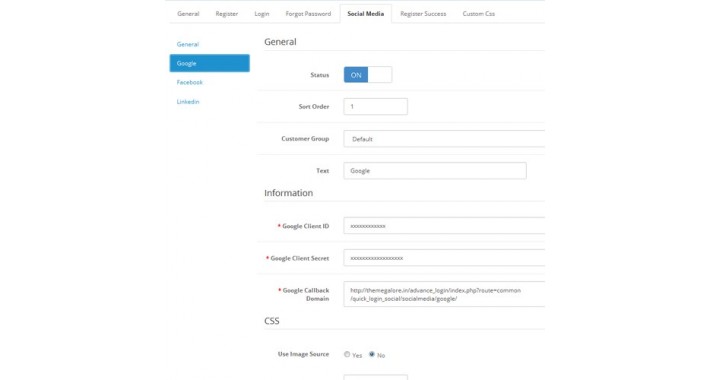Open the Login tab
Viewport: 710px width, 380px height.
click(262, 14)
